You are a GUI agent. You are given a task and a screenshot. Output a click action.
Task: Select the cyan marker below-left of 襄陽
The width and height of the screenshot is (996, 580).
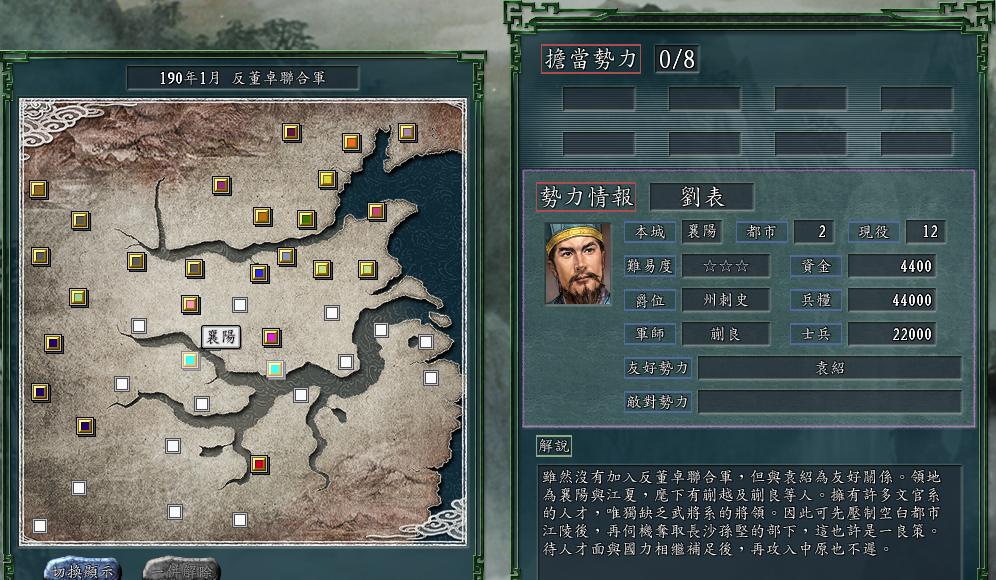point(190,361)
